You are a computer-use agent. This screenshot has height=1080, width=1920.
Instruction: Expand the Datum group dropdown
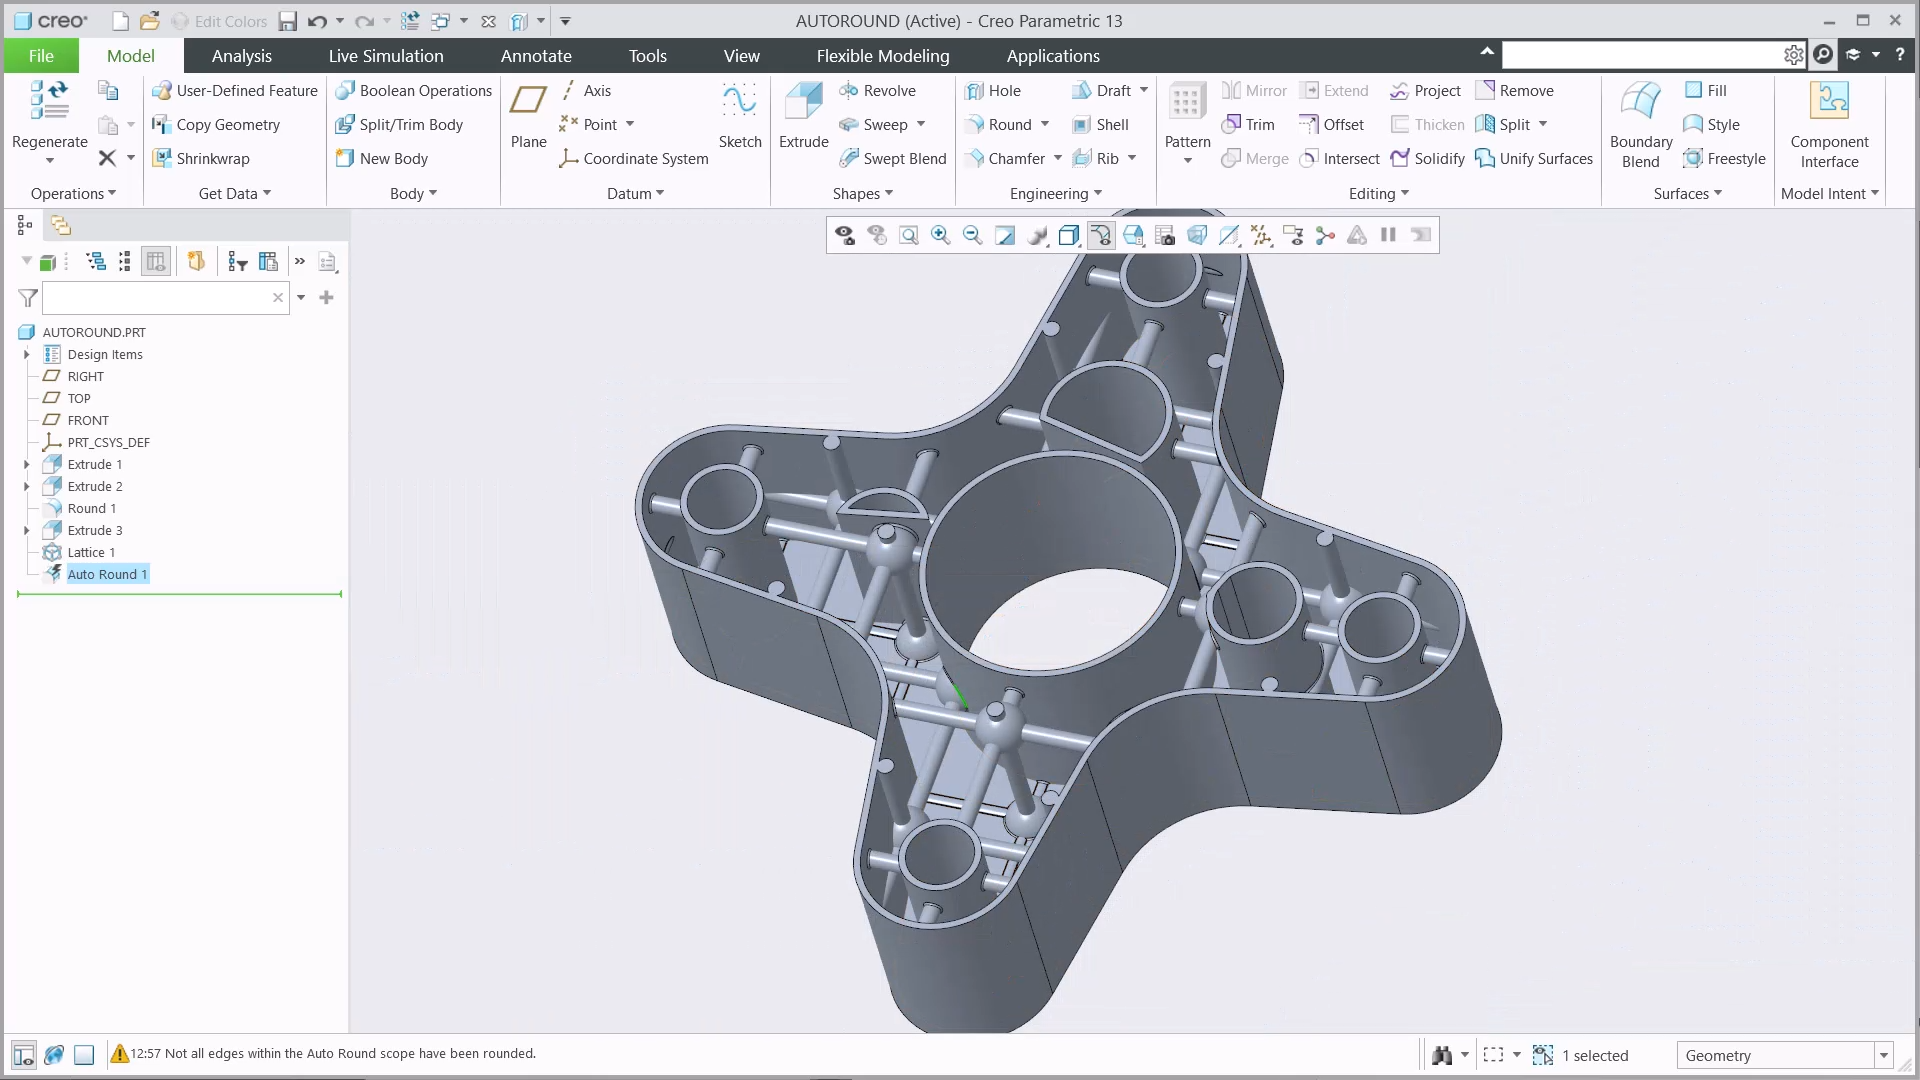[x=635, y=193]
